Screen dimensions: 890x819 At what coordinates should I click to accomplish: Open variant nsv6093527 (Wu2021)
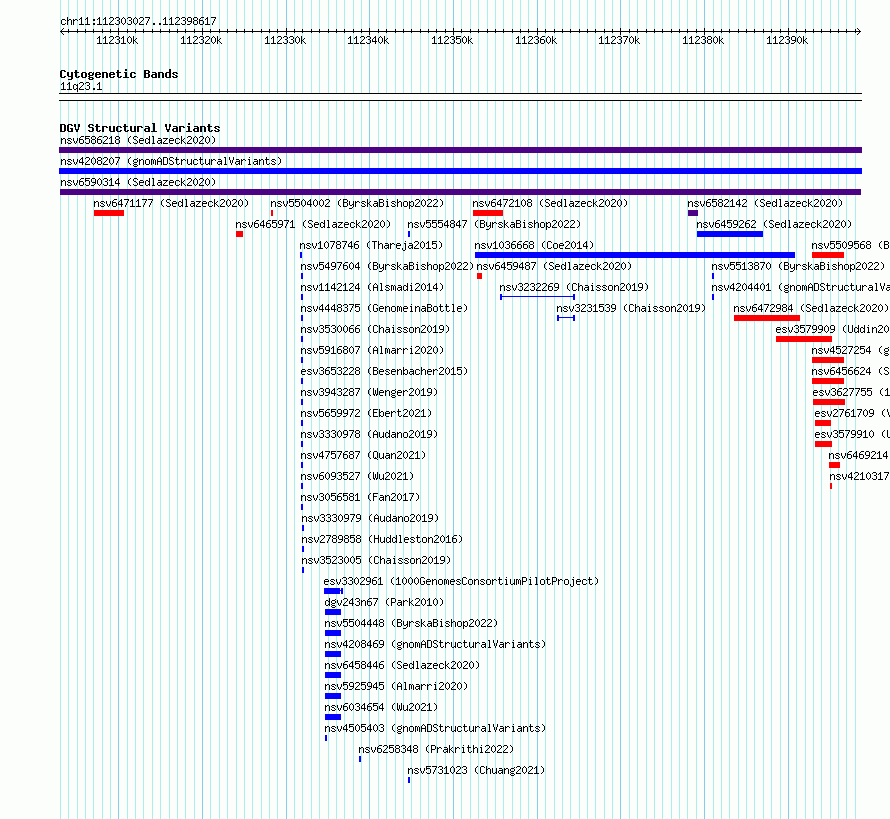(357, 476)
